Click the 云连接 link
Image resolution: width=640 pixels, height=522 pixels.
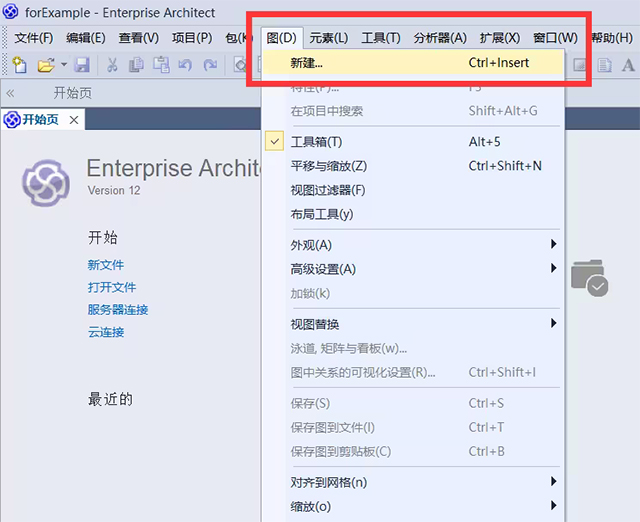point(106,332)
